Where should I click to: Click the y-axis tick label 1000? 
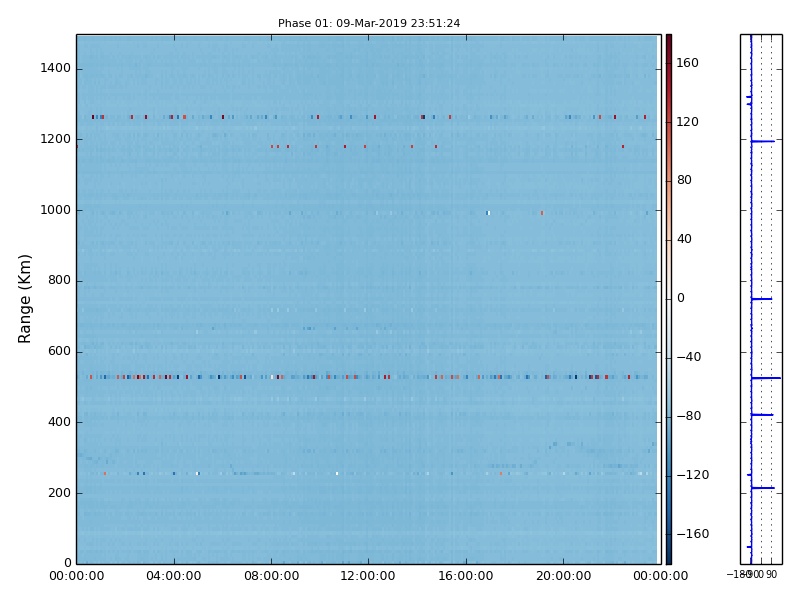(x=56, y=210)
